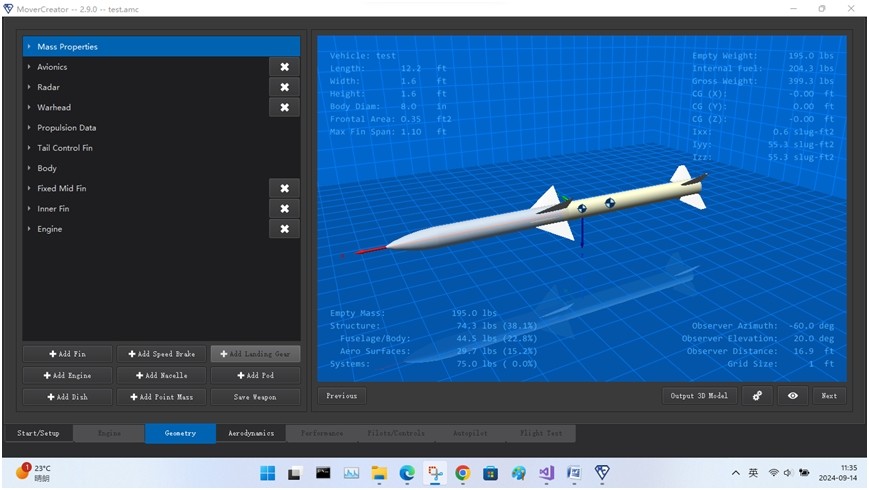Open the Engine tab in the bottom tab bar
869x490 pixels.
[x=109, y=433]
